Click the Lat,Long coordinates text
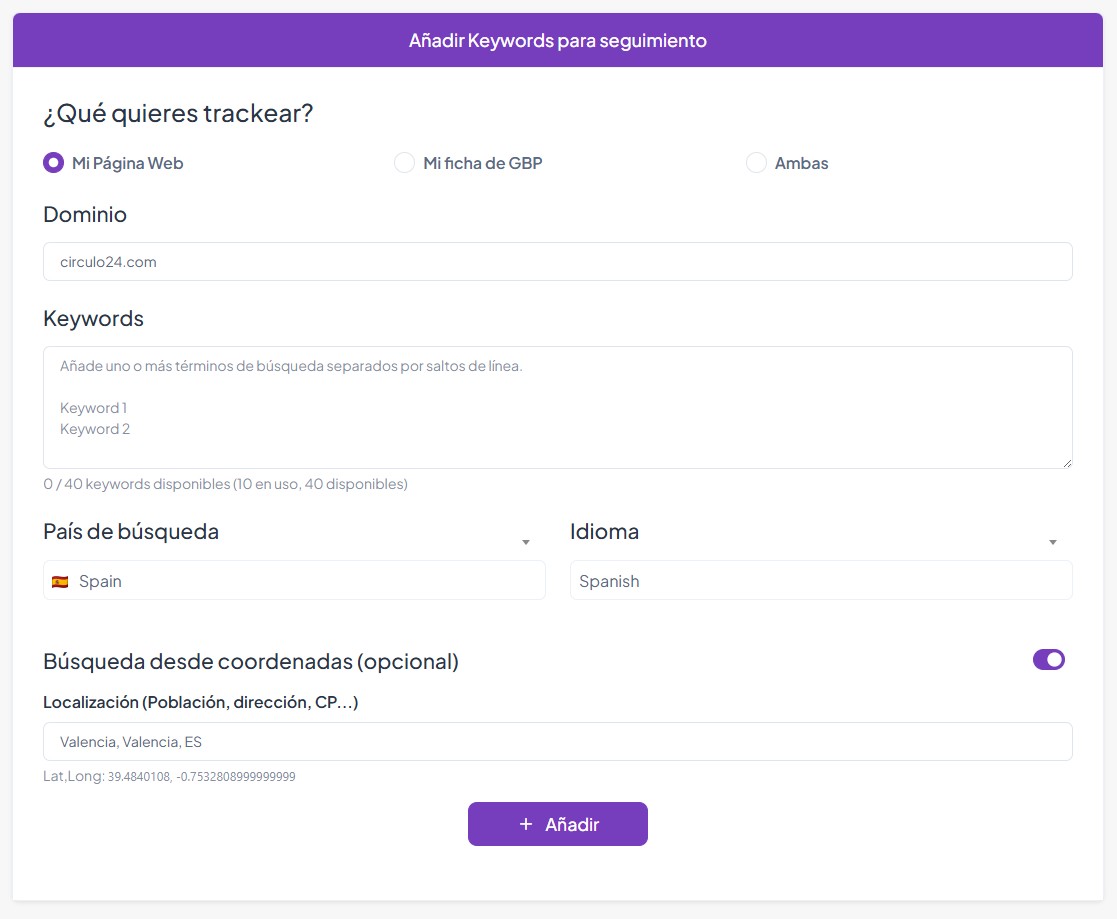The height and width of the screenshot is (919, 1117). tap(169, 776)
